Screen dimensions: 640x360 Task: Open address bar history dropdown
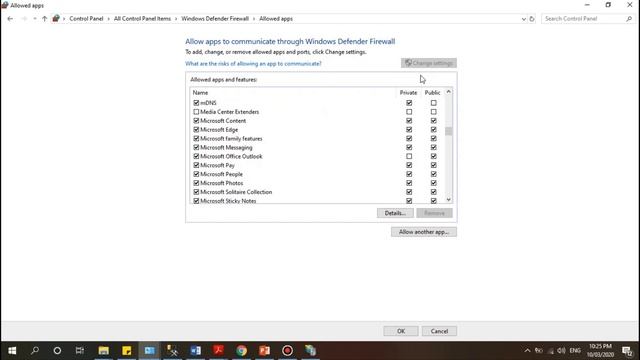pyautogui.click(x=524, y=19)
